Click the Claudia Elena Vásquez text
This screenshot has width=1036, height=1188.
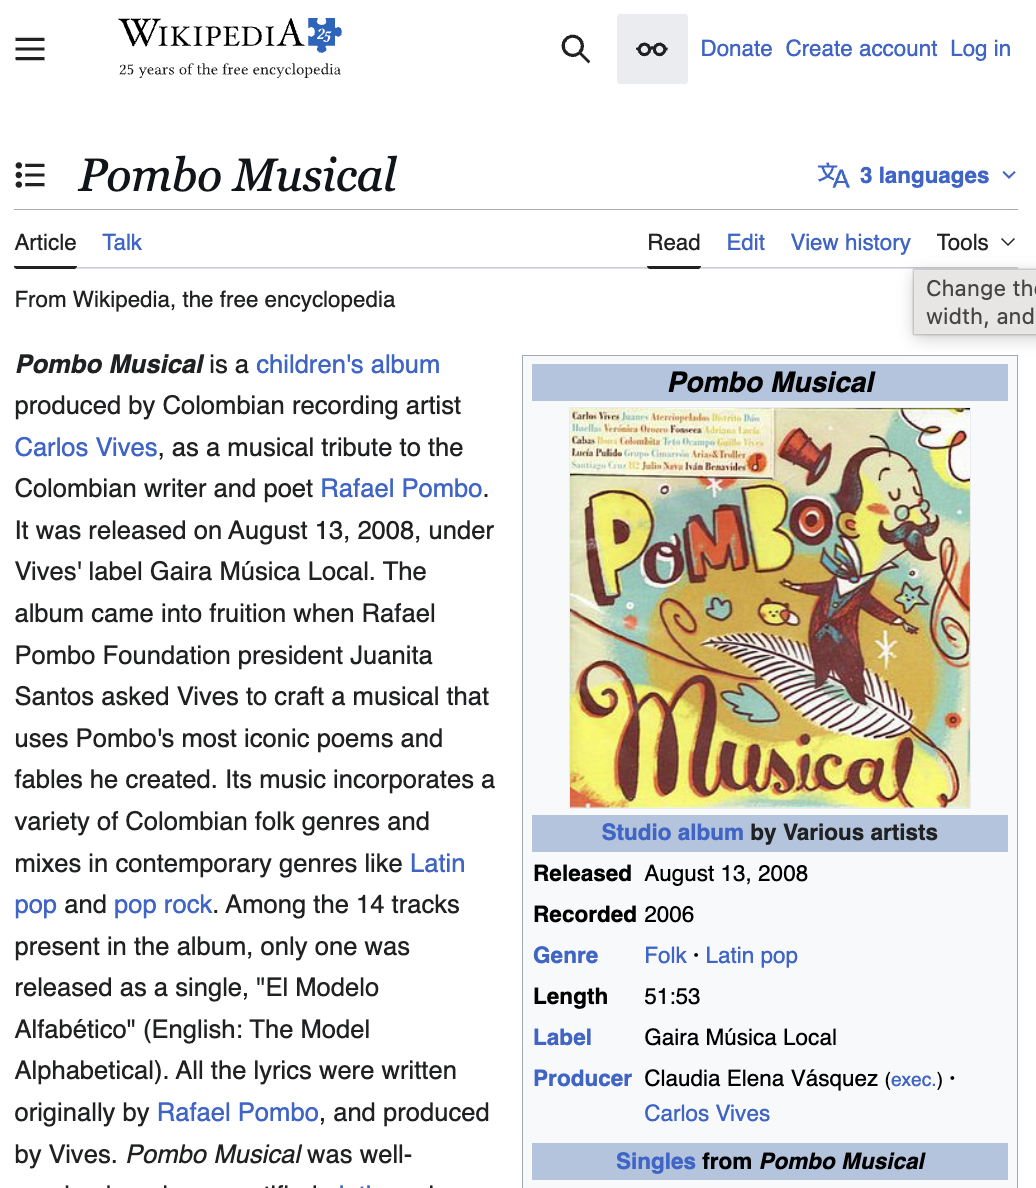pyautogui.click(x=761, y=1078)
